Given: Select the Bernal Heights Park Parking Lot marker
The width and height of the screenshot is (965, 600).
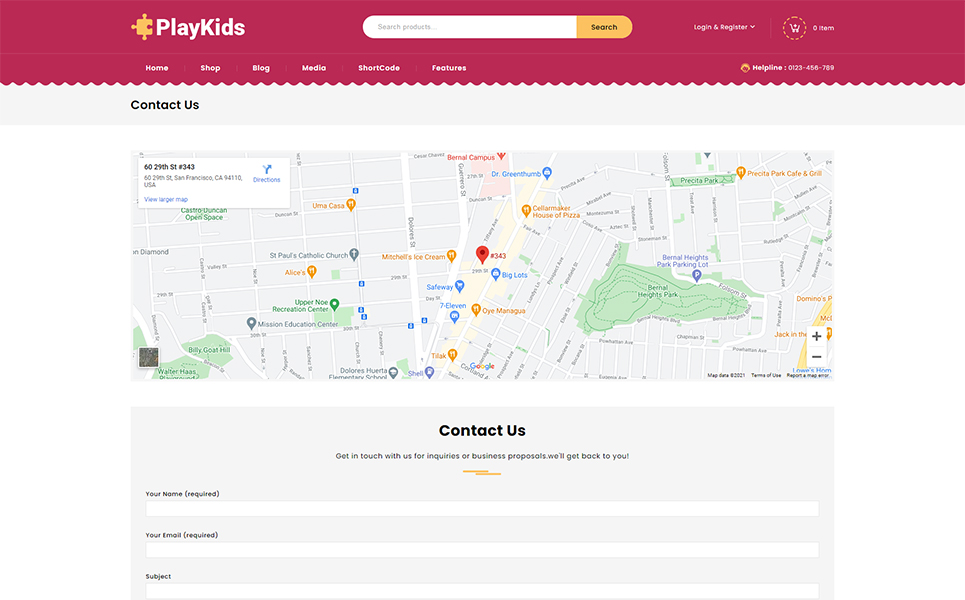Looking at the screenshot, I should (x=697, y=276).
